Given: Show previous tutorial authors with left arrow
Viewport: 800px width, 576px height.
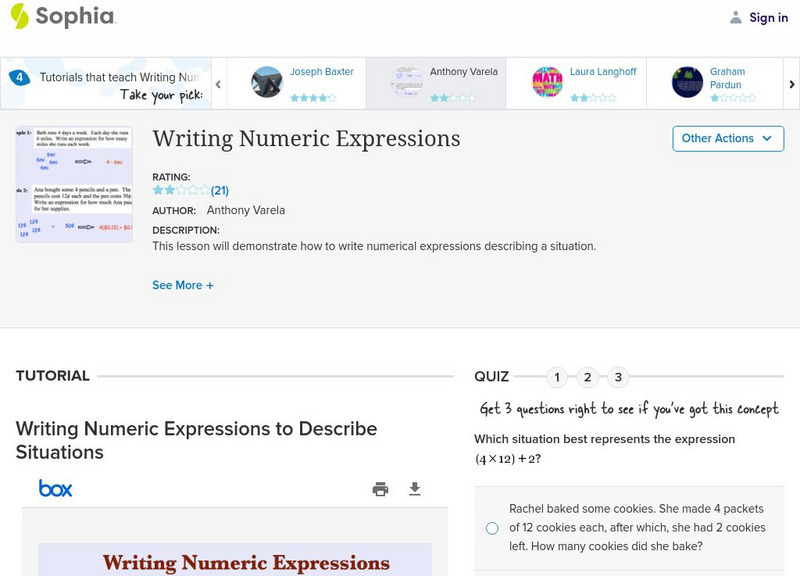Looking at the screenshot, I should point(218,84).
